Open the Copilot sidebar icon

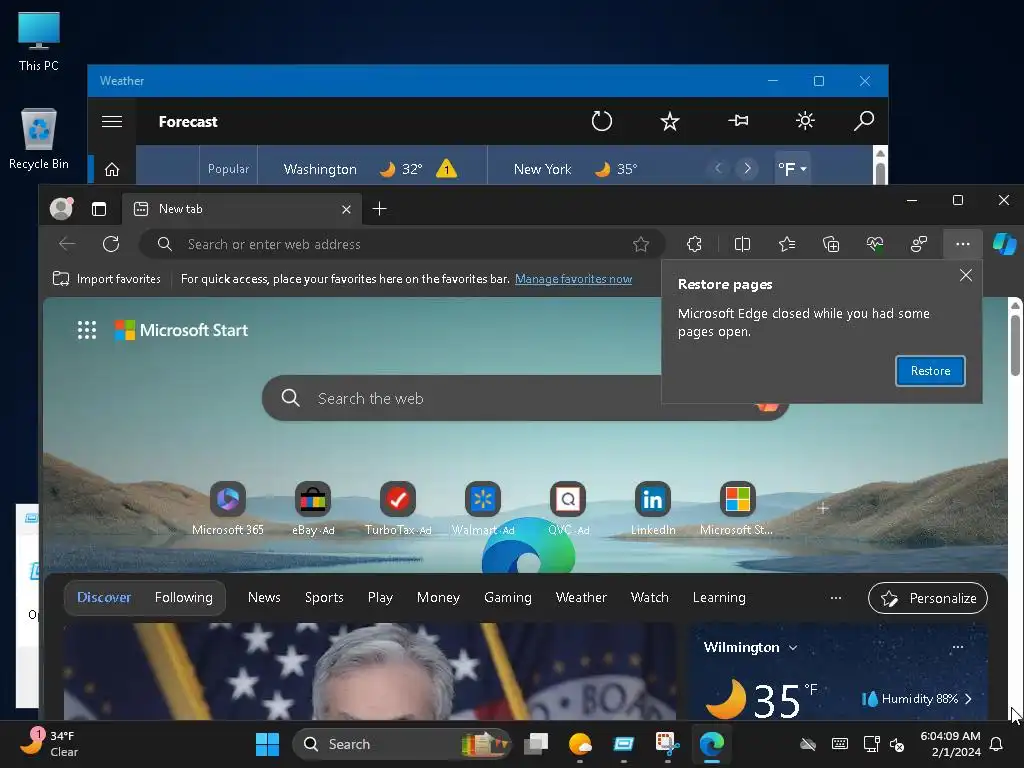point(1004,244)
